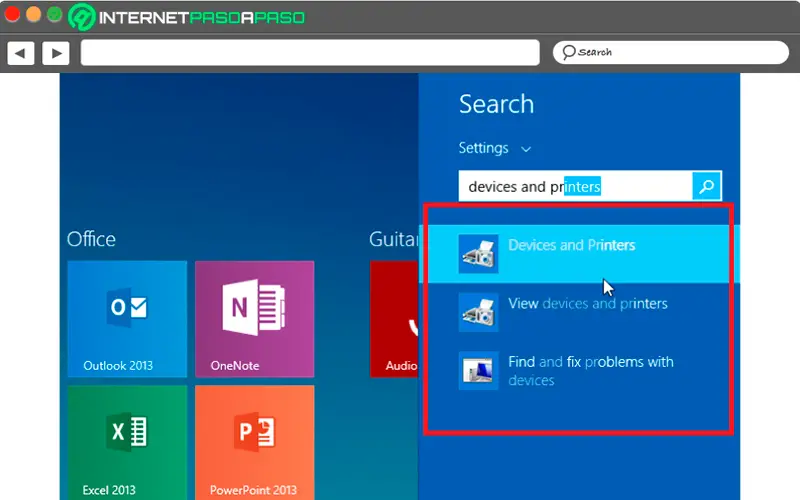Click the browser Search field
The width and height of the screenshot is (800, 500).
click(670, 52)
